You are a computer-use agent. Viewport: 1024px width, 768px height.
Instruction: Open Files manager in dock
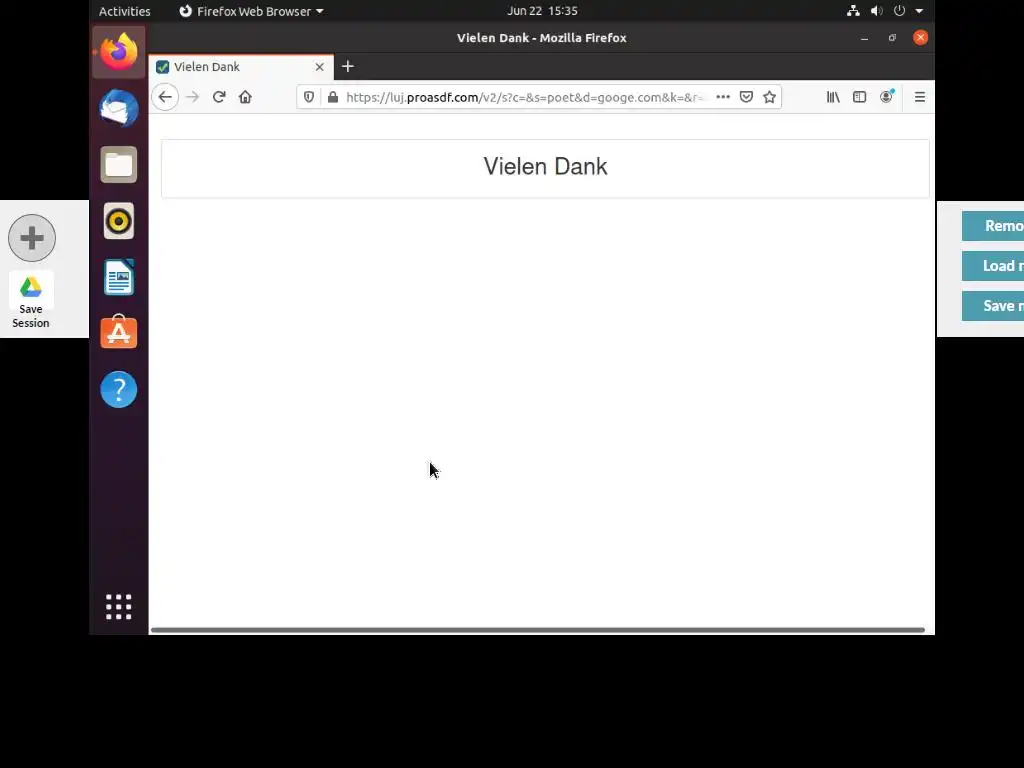point(119,165)
